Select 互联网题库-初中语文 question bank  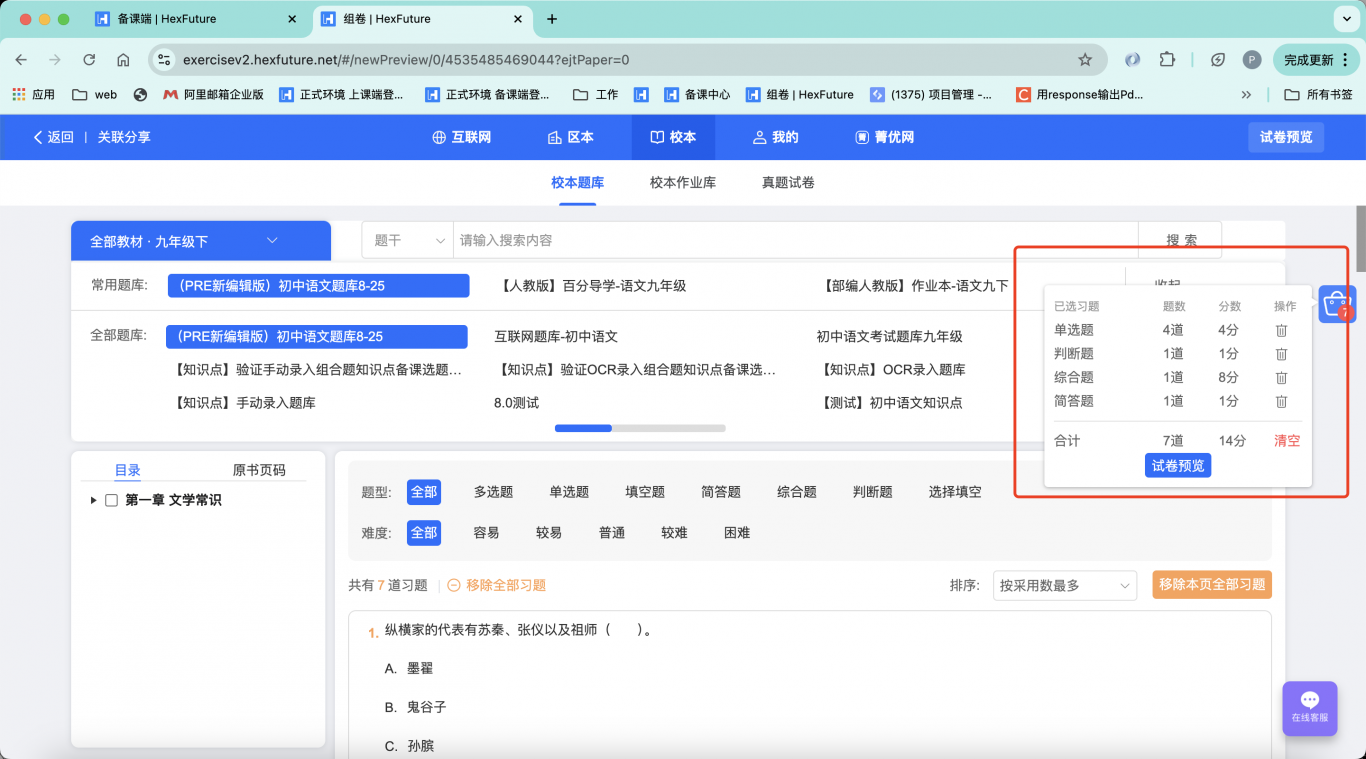(x=556, y=337)
